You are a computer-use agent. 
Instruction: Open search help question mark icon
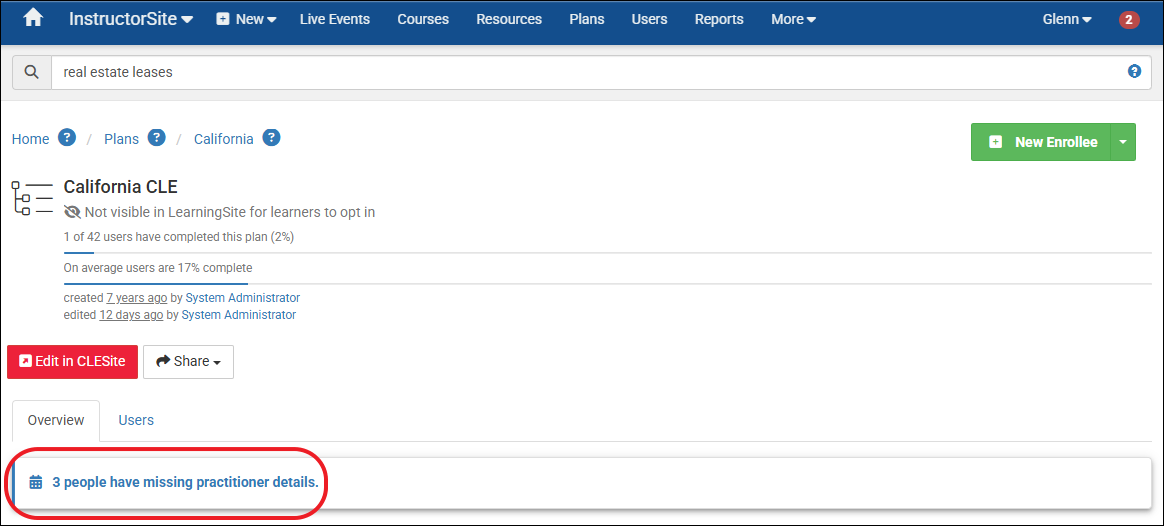click(1134, 71)
